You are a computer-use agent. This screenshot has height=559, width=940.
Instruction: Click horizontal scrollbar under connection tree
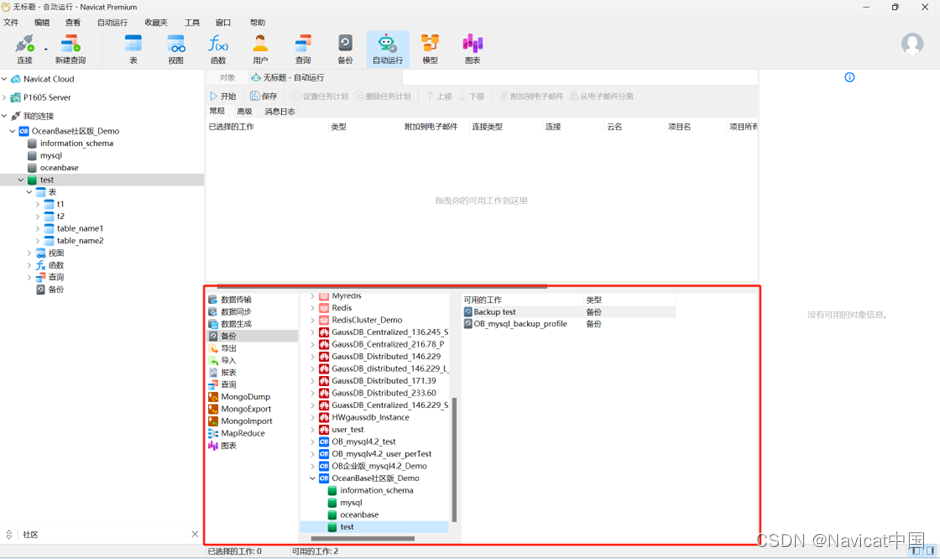[363, 538]
